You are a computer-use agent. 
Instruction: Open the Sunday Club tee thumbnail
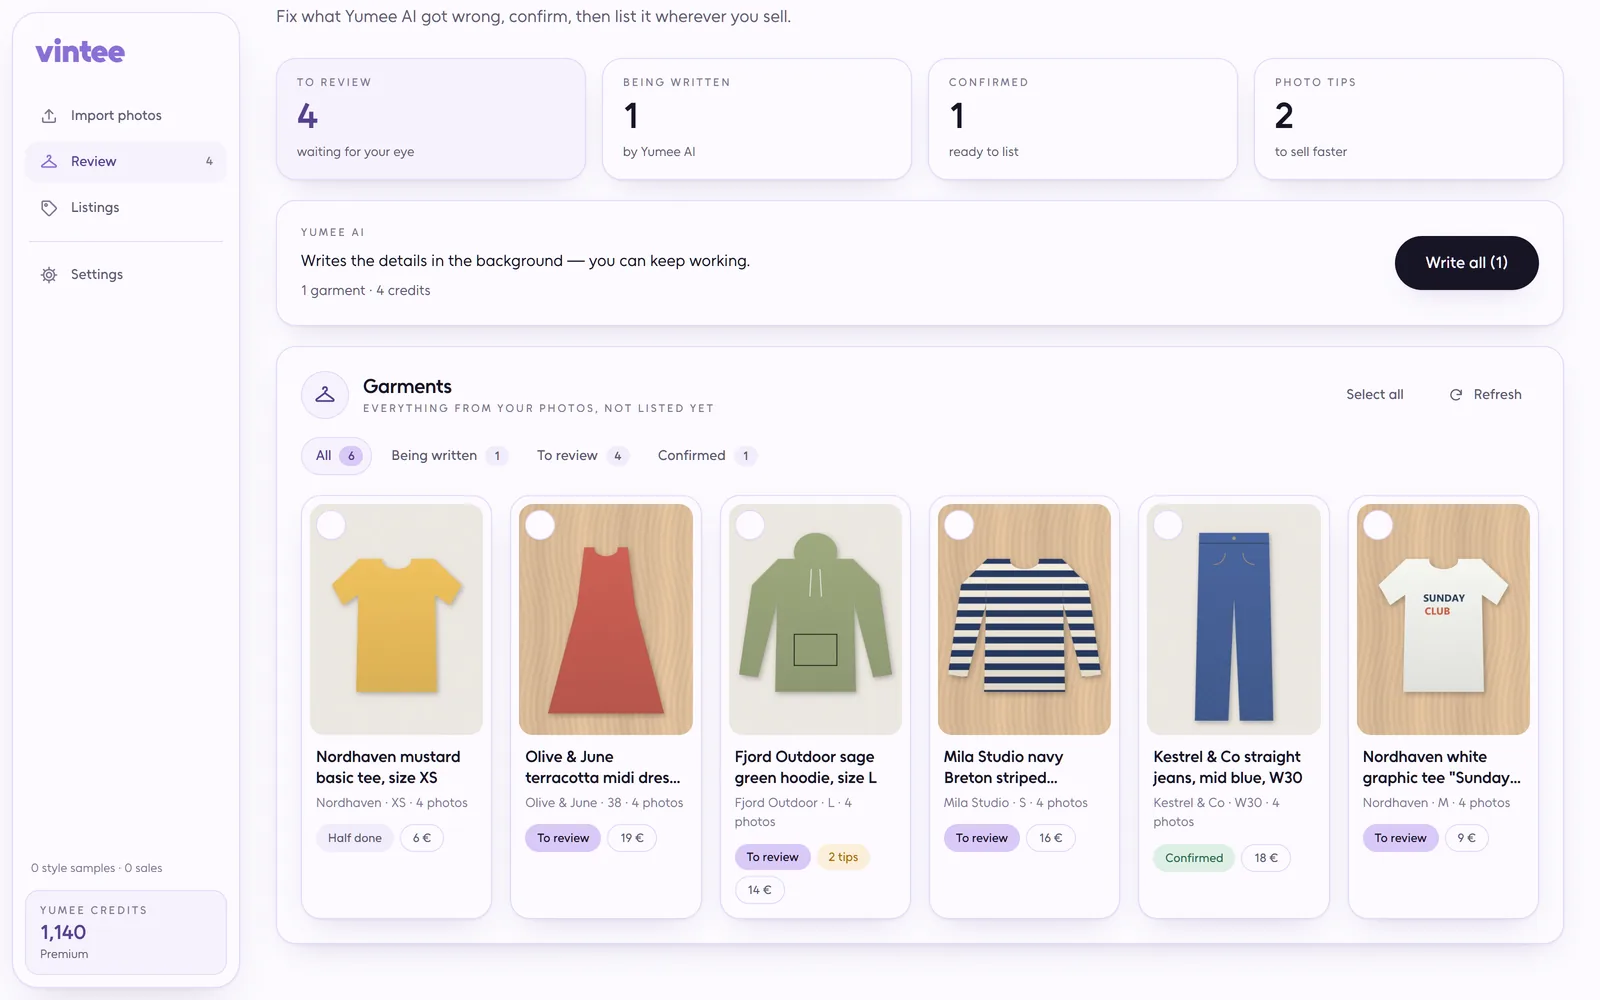(x=1443, y=619)
